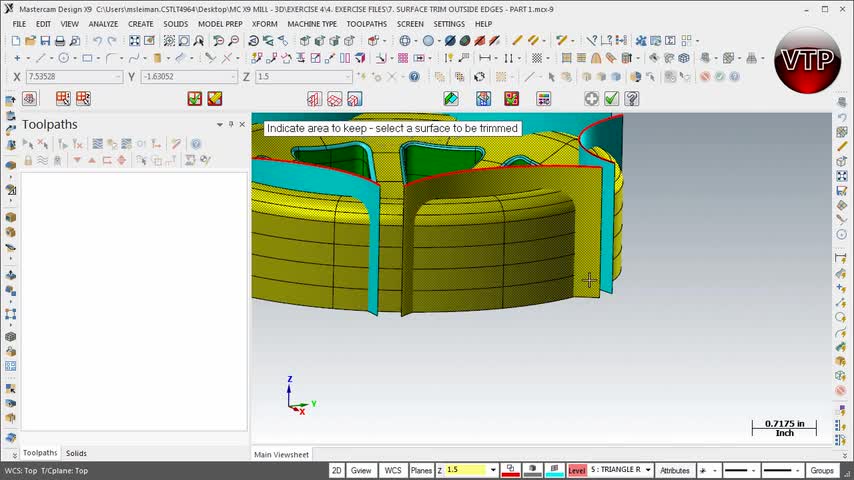Switch to wireframe globe shading
Viewport: 854px width, 480px height.
(405, 41)
